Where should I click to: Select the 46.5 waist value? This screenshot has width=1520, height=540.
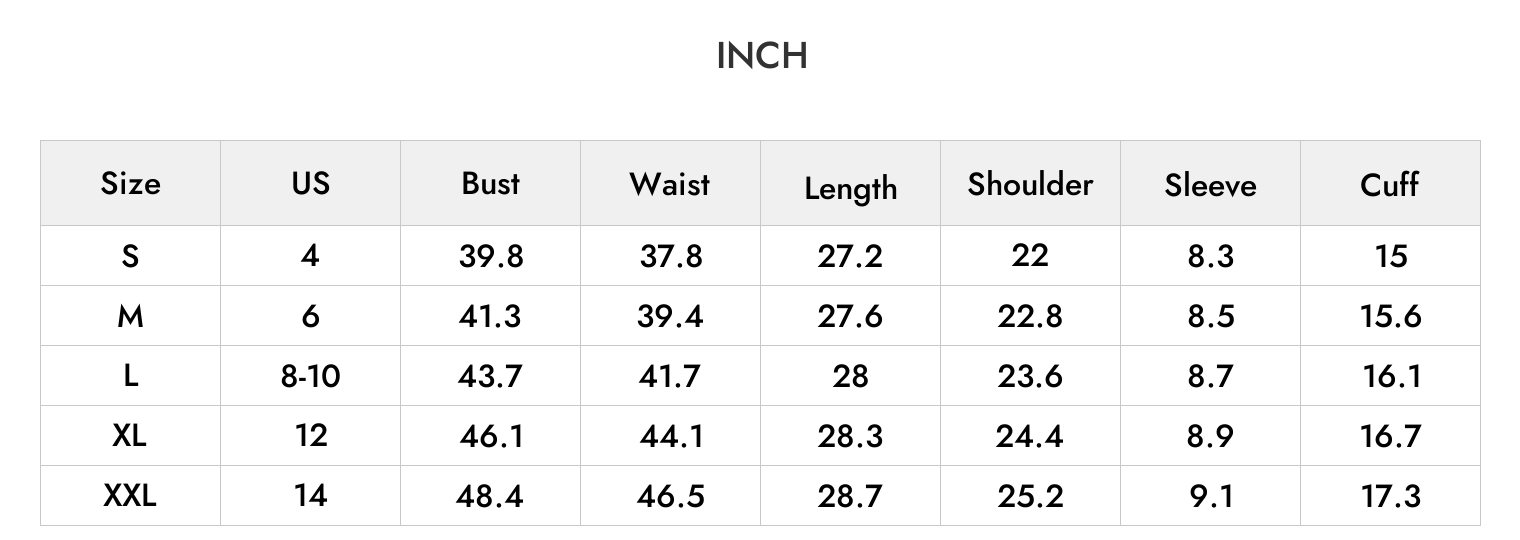[670, 496]
